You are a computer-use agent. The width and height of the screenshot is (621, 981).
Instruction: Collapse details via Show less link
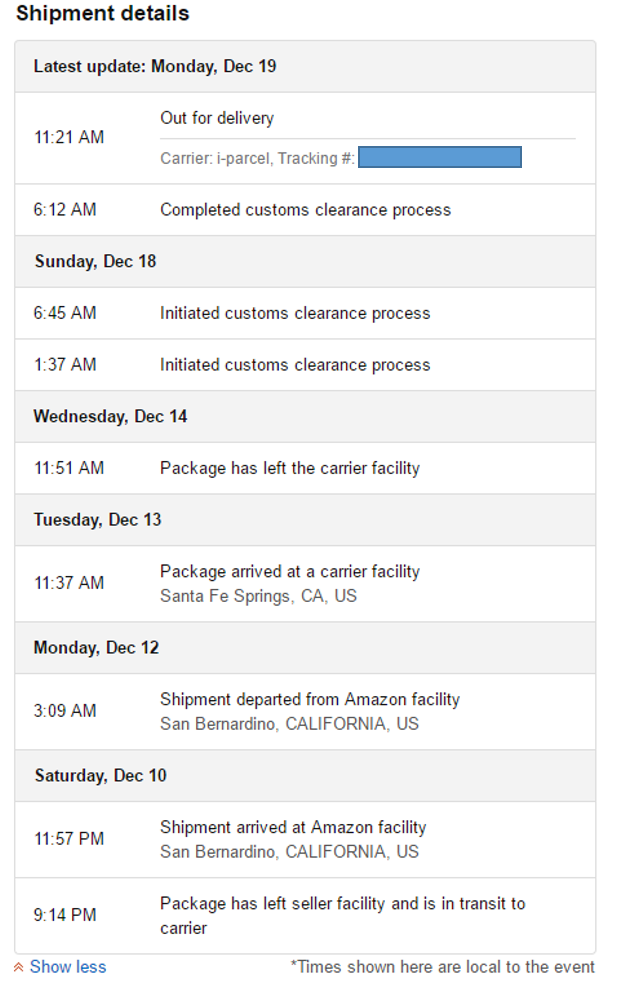(68, 967)
